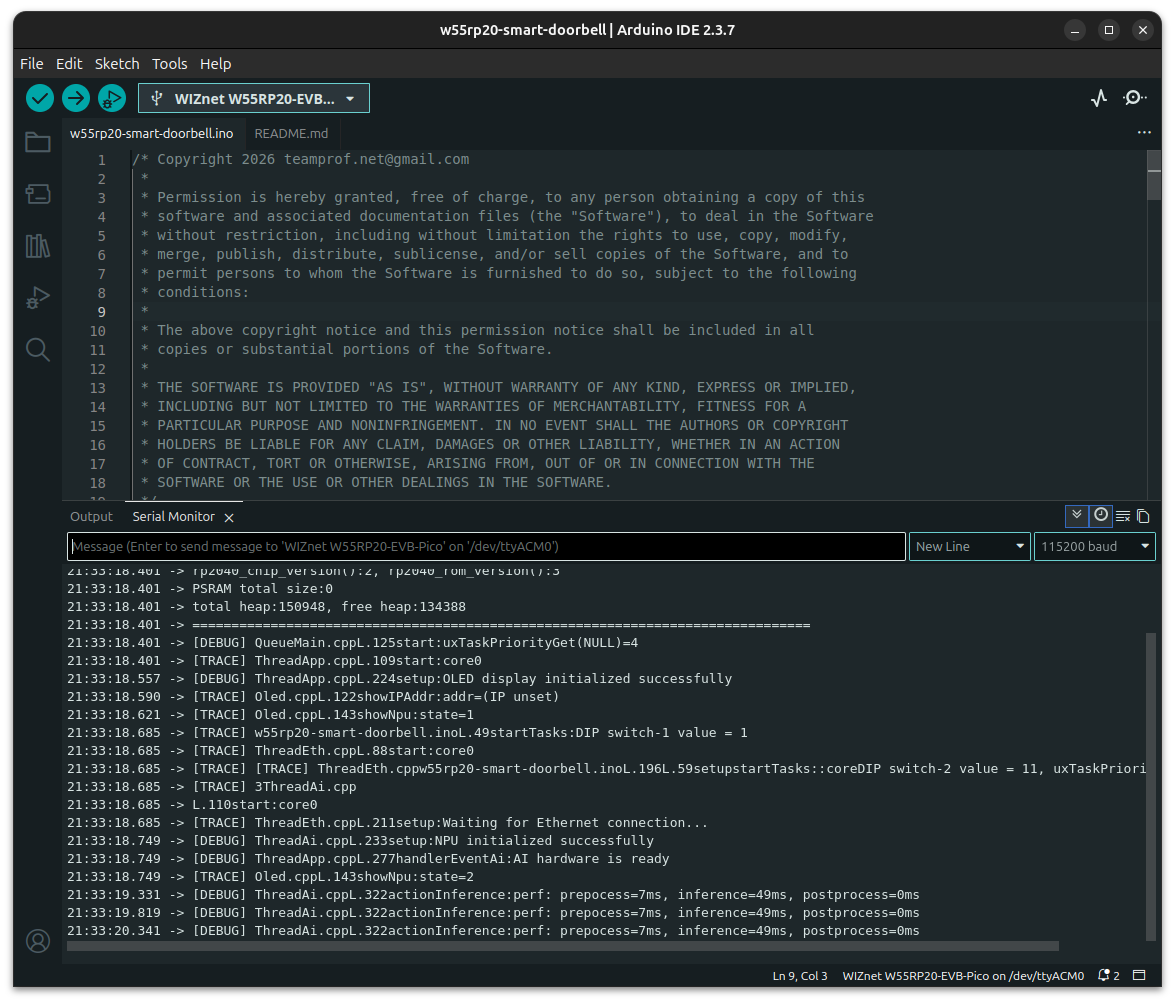Open the Serial Monitor magnifier icon
This screenshot has height=1003, width=1175.
[x=1135, y=98]
